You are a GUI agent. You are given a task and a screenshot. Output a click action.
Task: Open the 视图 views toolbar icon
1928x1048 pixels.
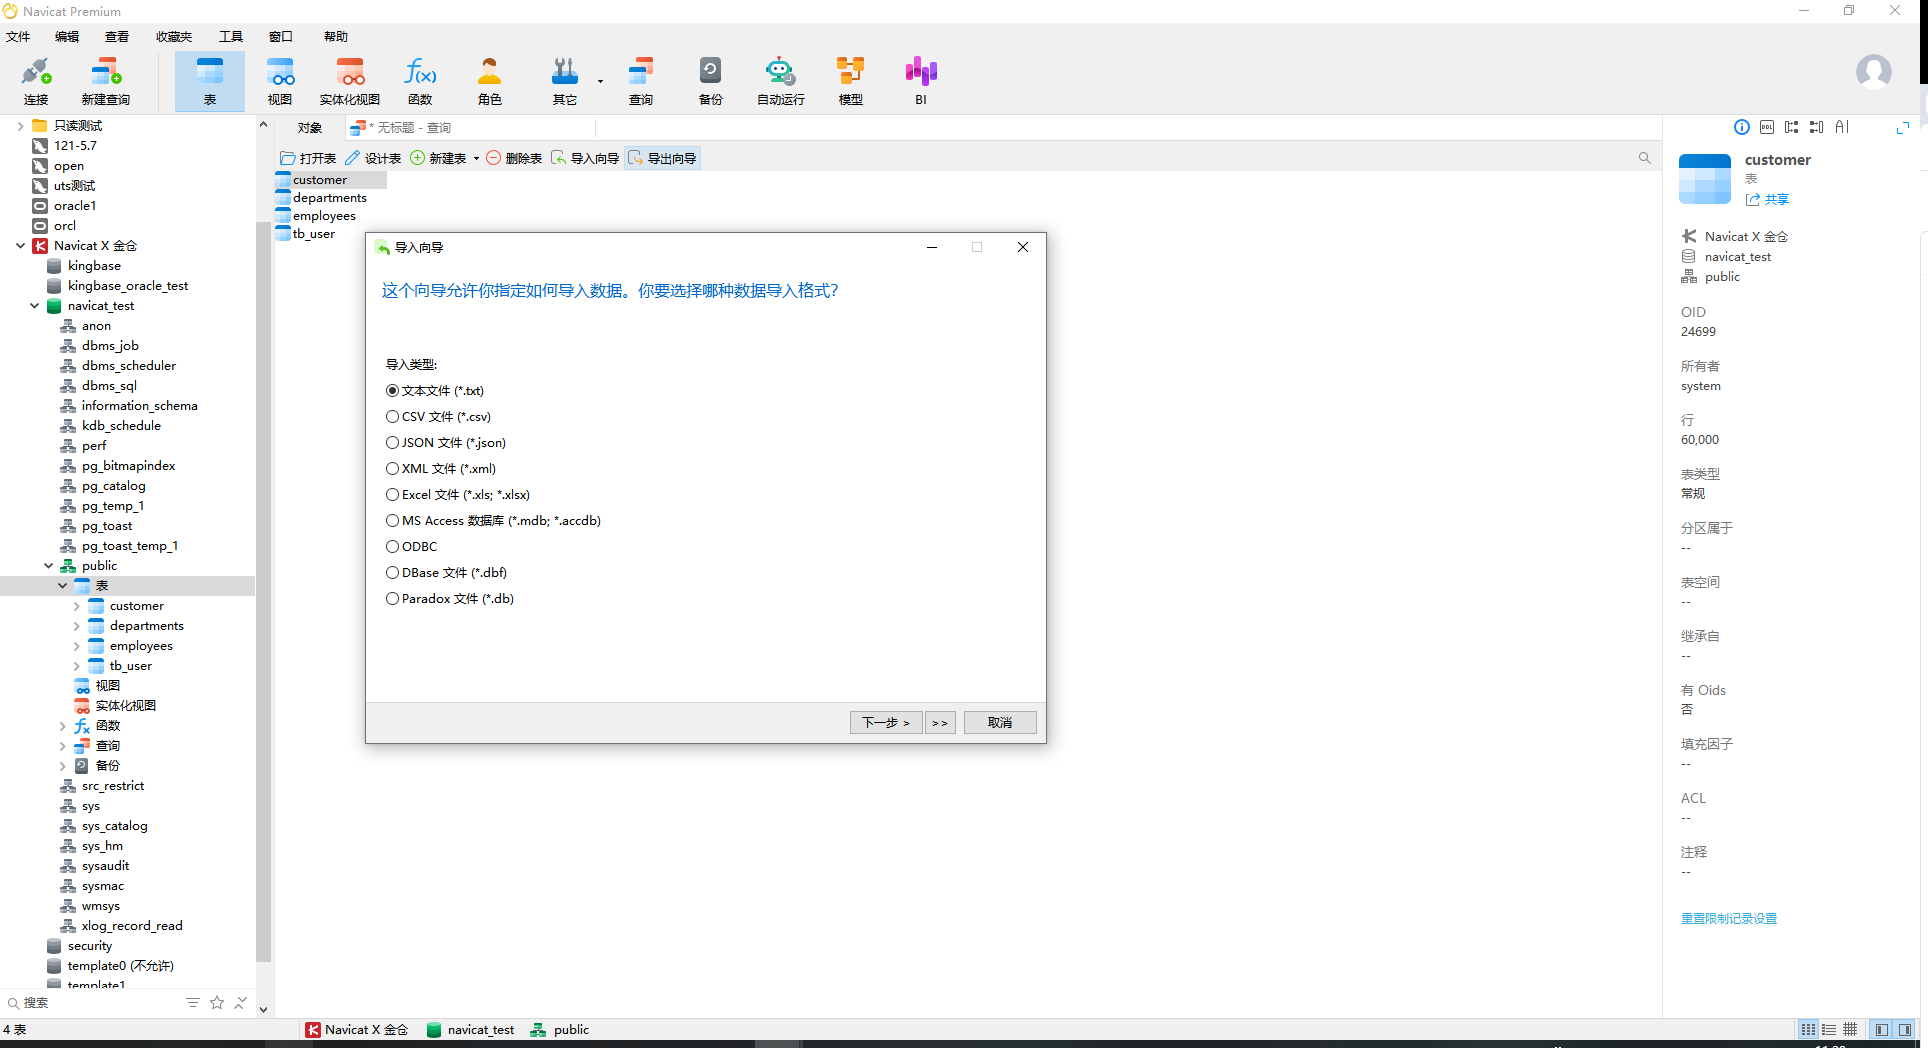pos(280,81)
